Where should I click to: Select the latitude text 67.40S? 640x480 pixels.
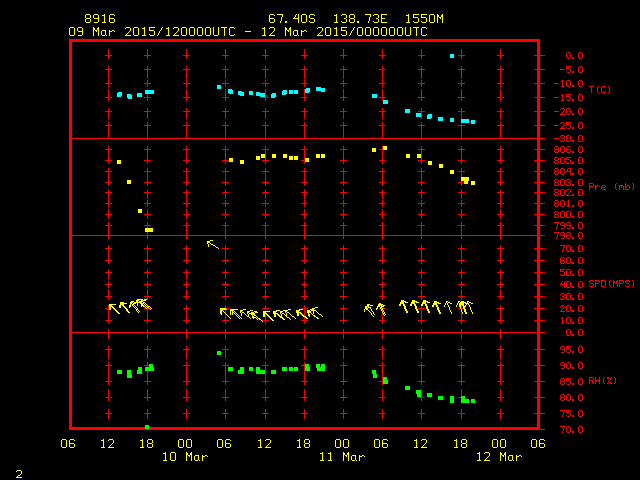[292, 19]
